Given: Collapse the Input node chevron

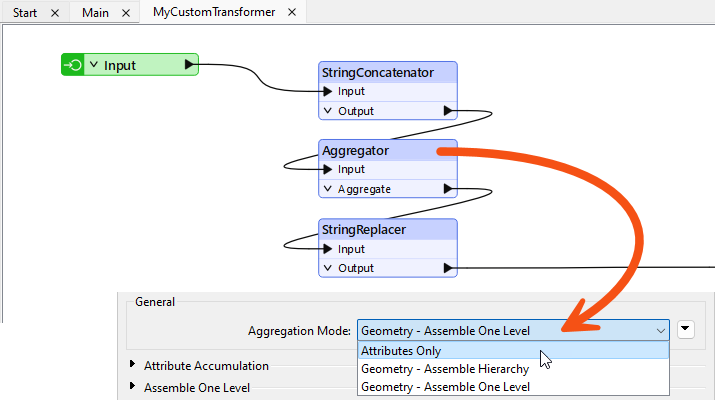Looking at the screenshot, I should [x=94, y=65].
